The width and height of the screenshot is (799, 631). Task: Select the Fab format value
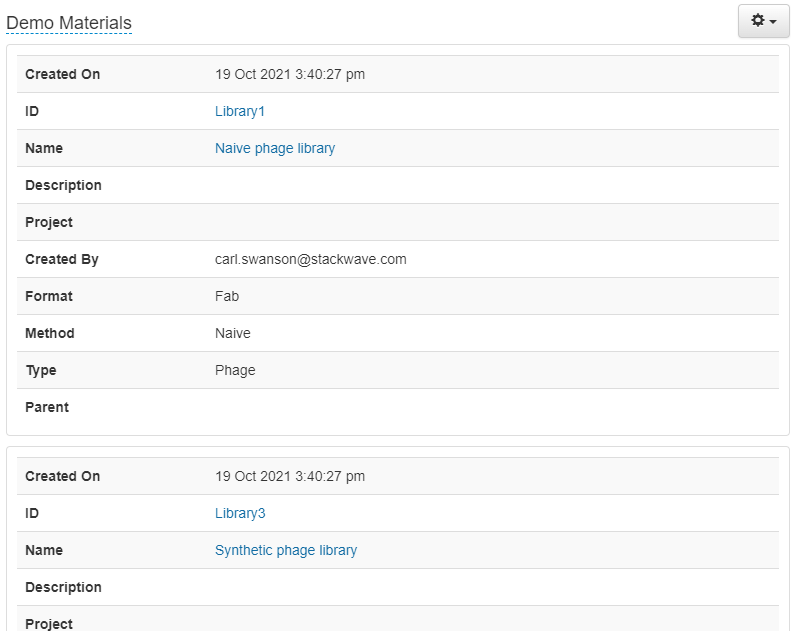click(227, 296)
